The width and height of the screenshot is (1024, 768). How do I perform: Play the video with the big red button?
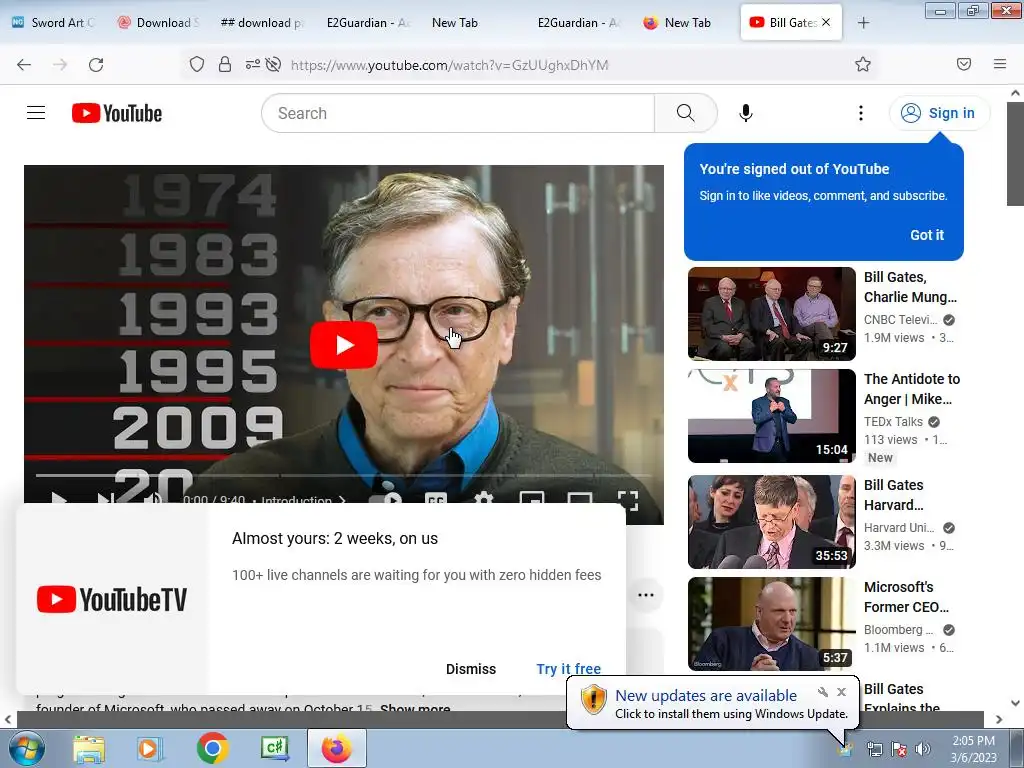(344, 345)
